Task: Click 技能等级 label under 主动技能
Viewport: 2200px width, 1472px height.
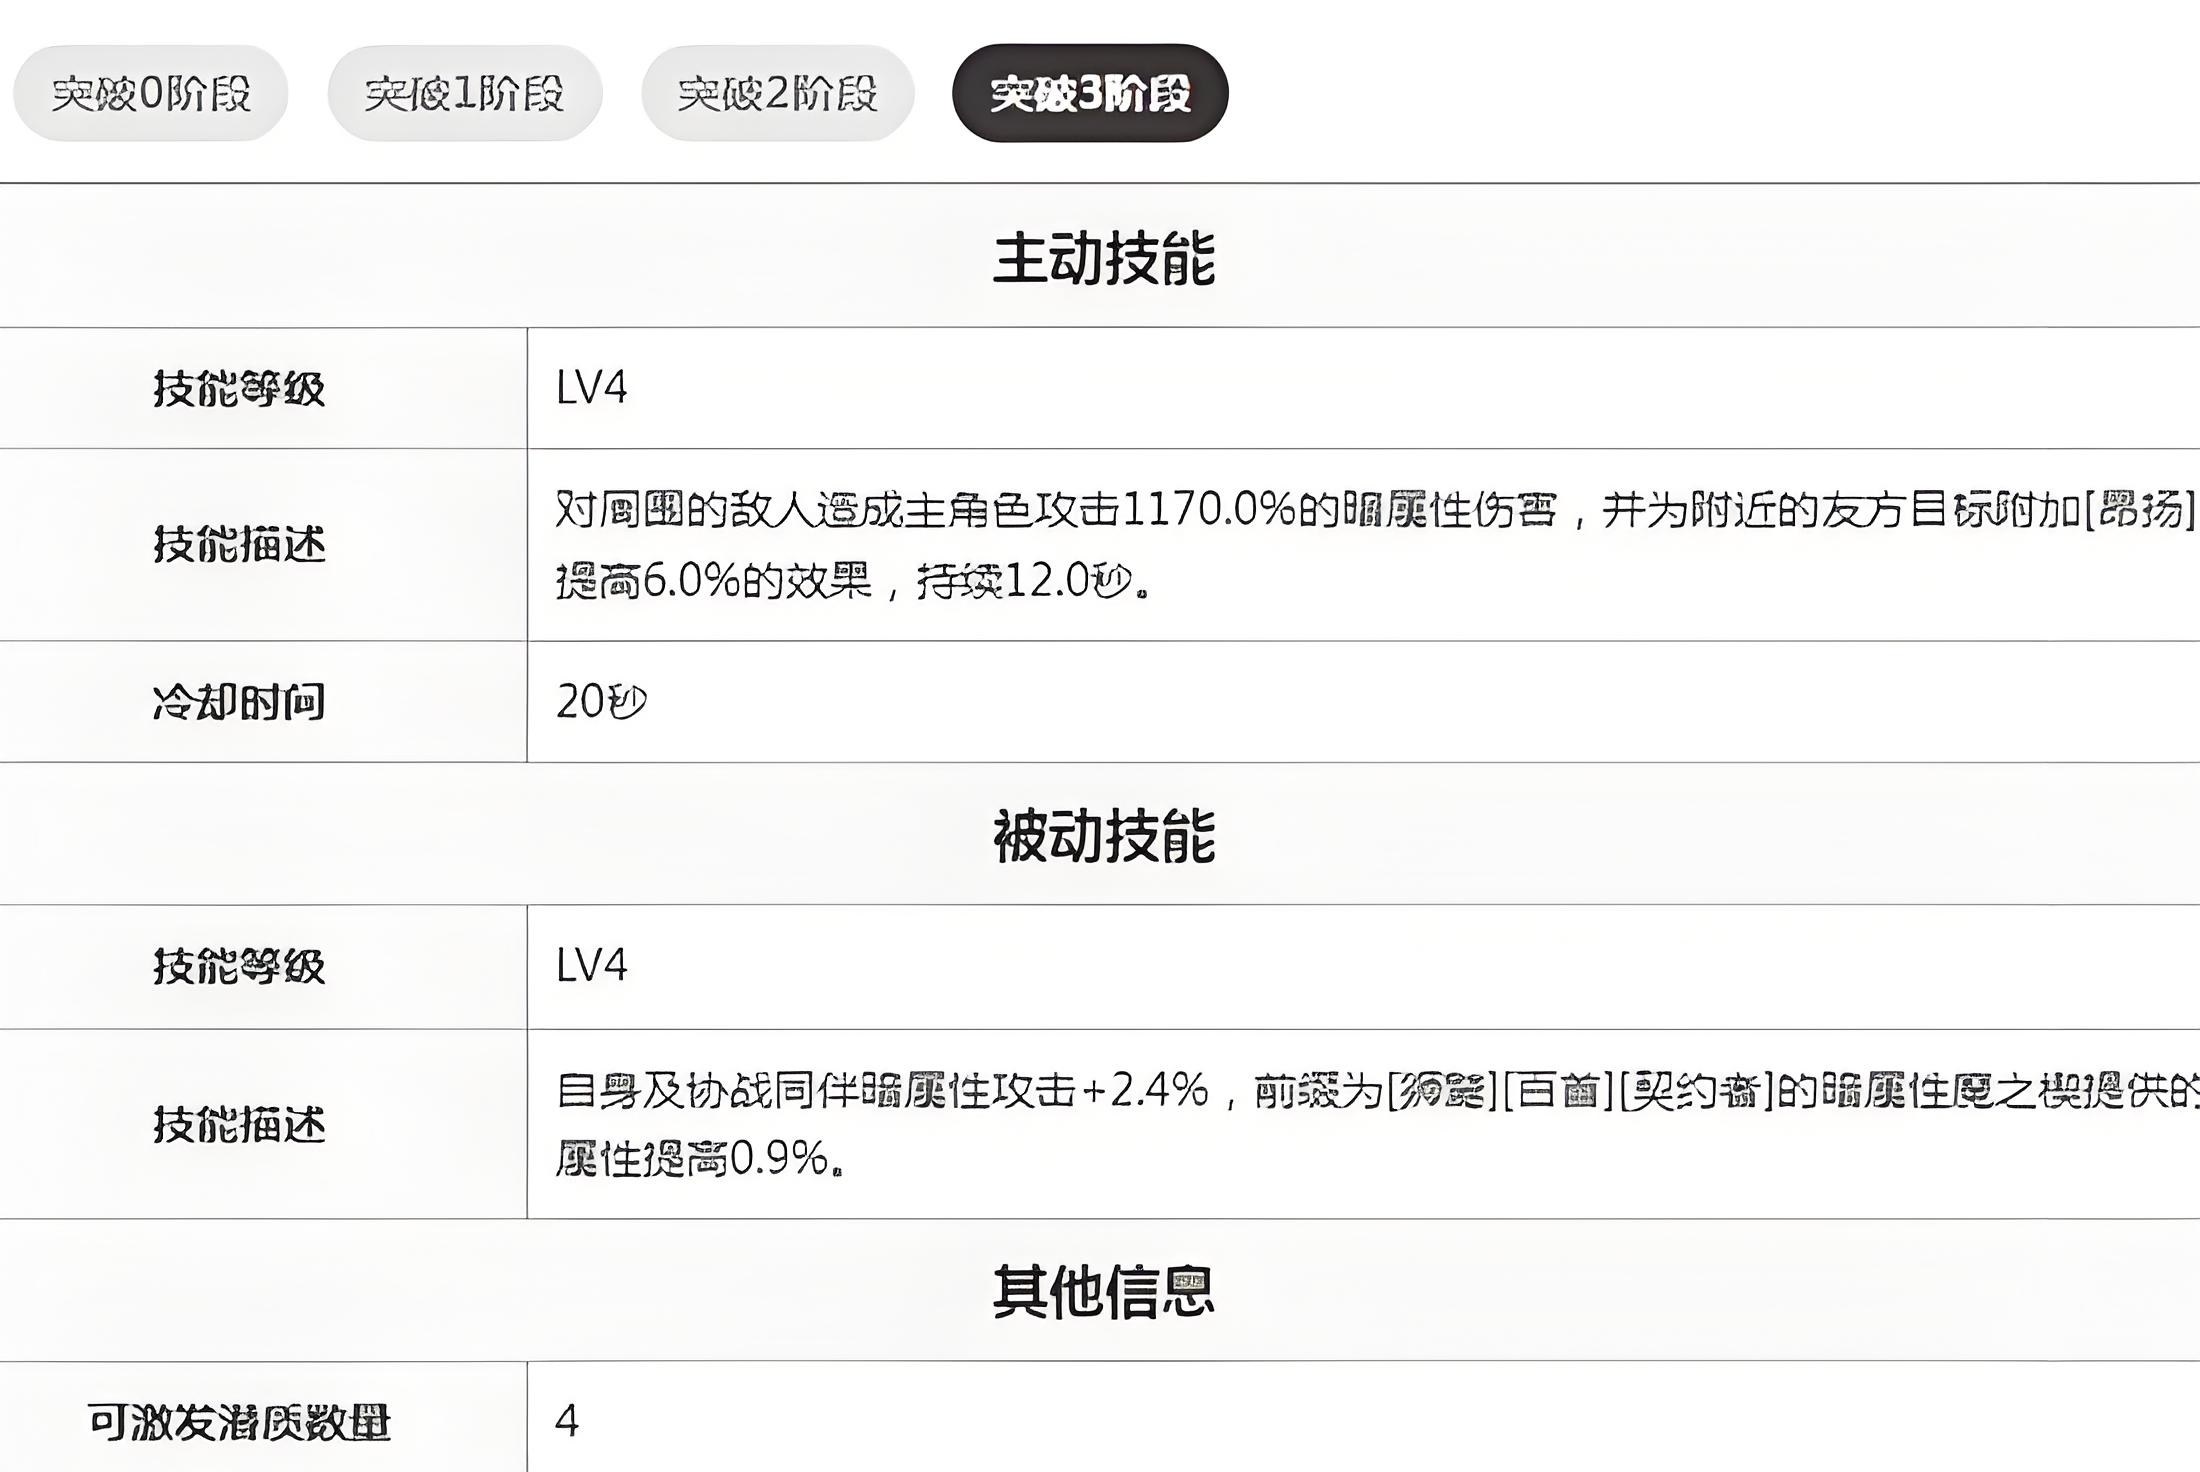Action: tap(239, 388)
